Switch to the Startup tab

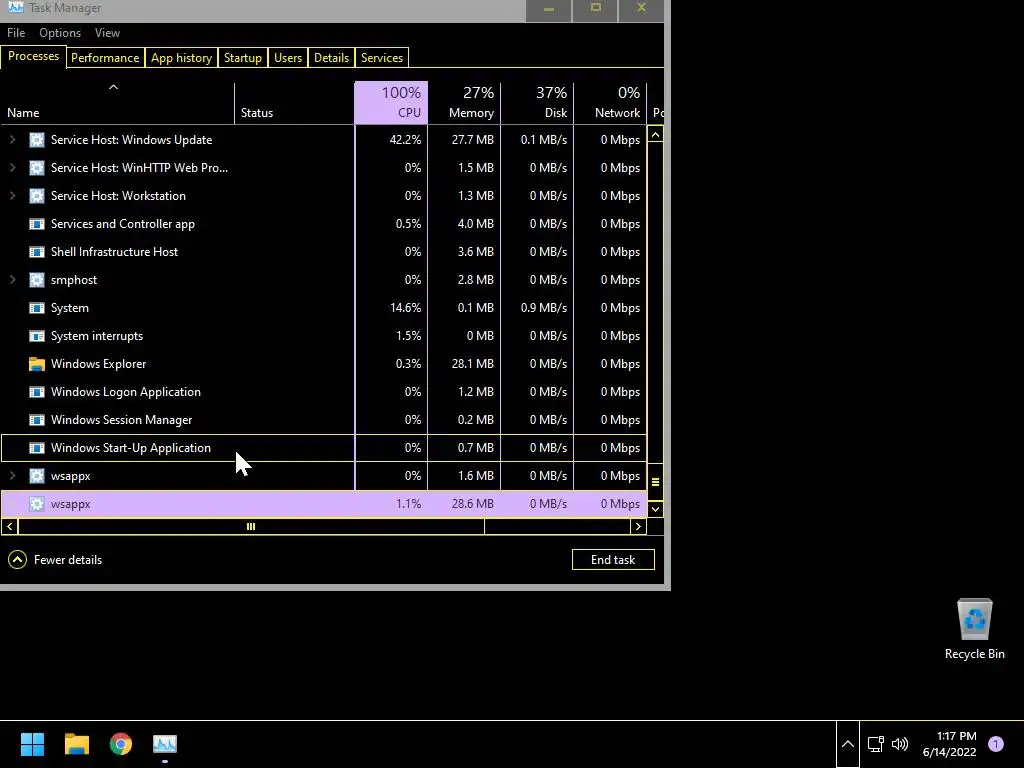tap(243, 57)
